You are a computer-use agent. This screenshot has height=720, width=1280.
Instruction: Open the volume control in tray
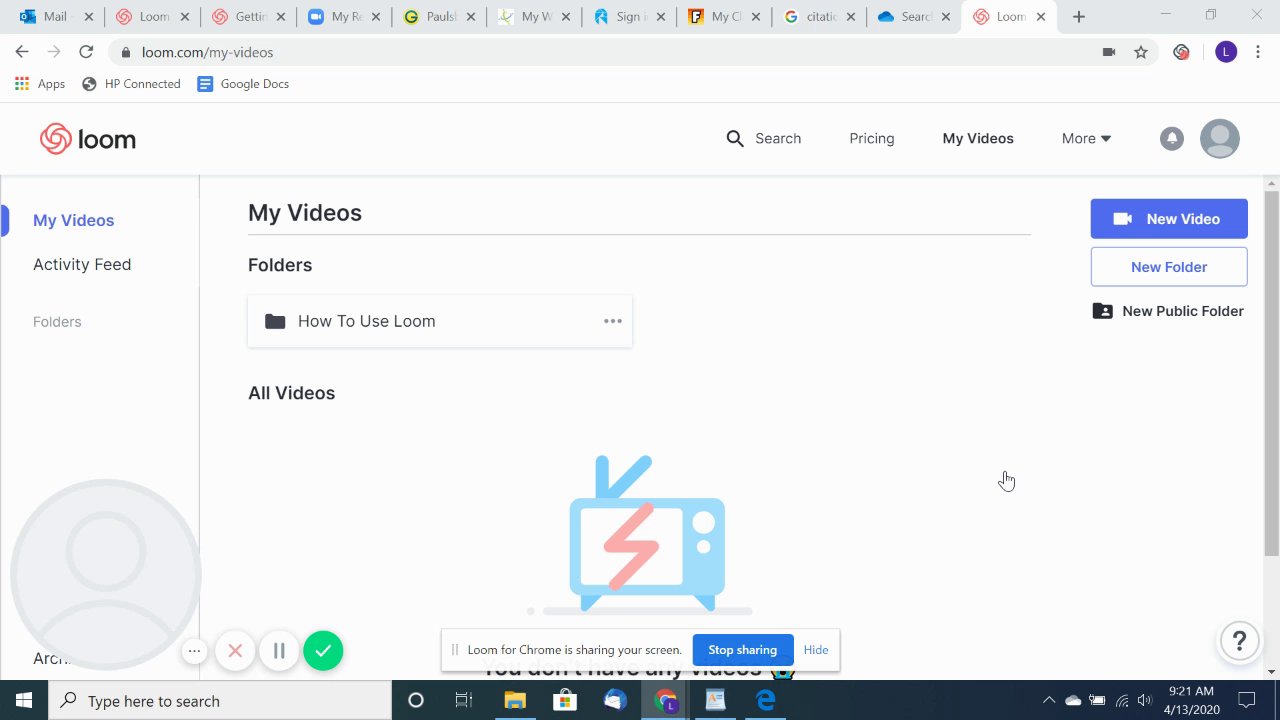1145,700
